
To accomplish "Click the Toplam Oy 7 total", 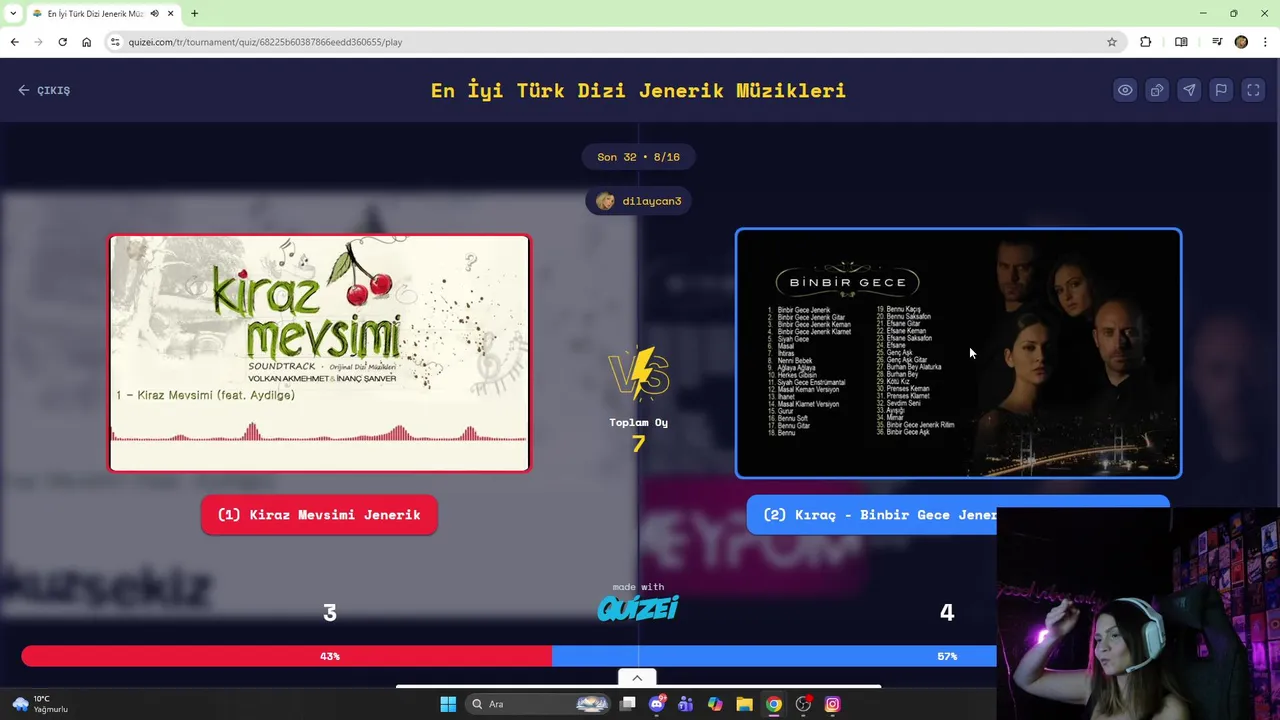I will tap(639, 435).
